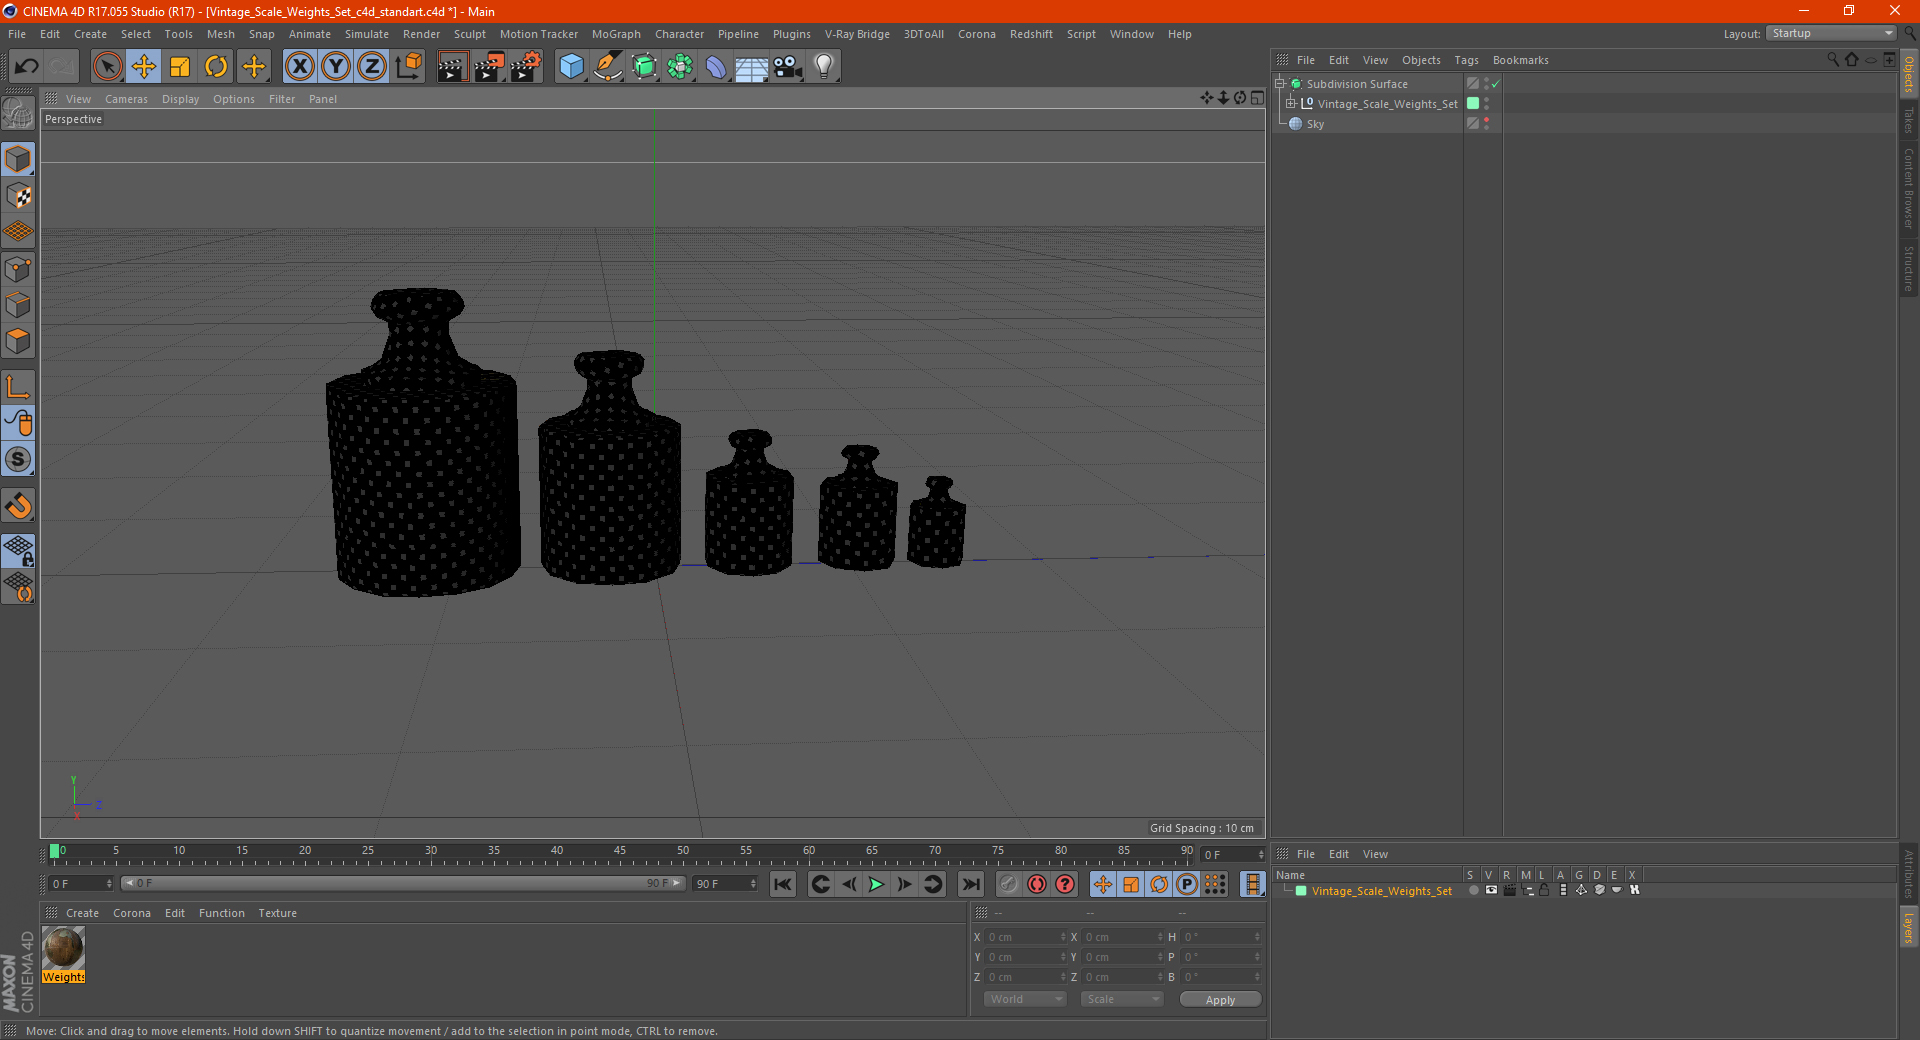Open the Sculpt menu

[470, 34]
